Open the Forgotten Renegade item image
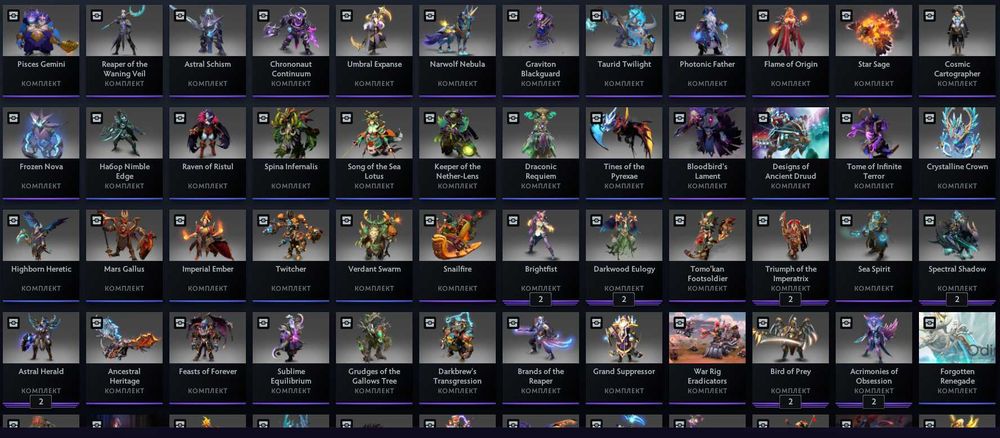Image resolution: width=1000 pixels, height=438 pixels. point(957,337)
